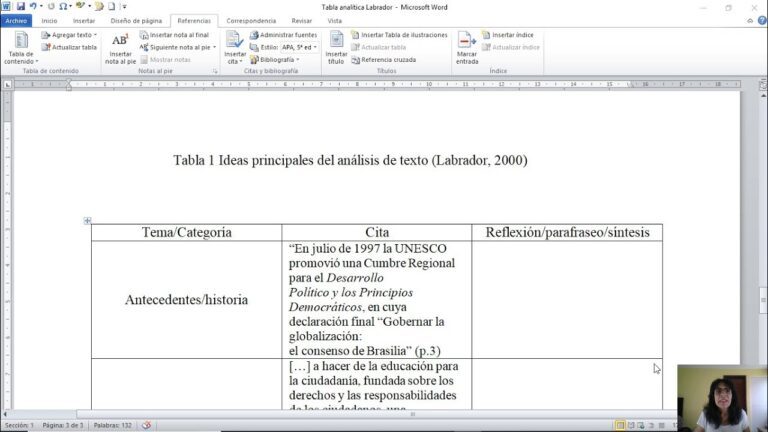The image size is (768, 432).
Task: Switch to the Revisar tab
Action: (302, 21)
